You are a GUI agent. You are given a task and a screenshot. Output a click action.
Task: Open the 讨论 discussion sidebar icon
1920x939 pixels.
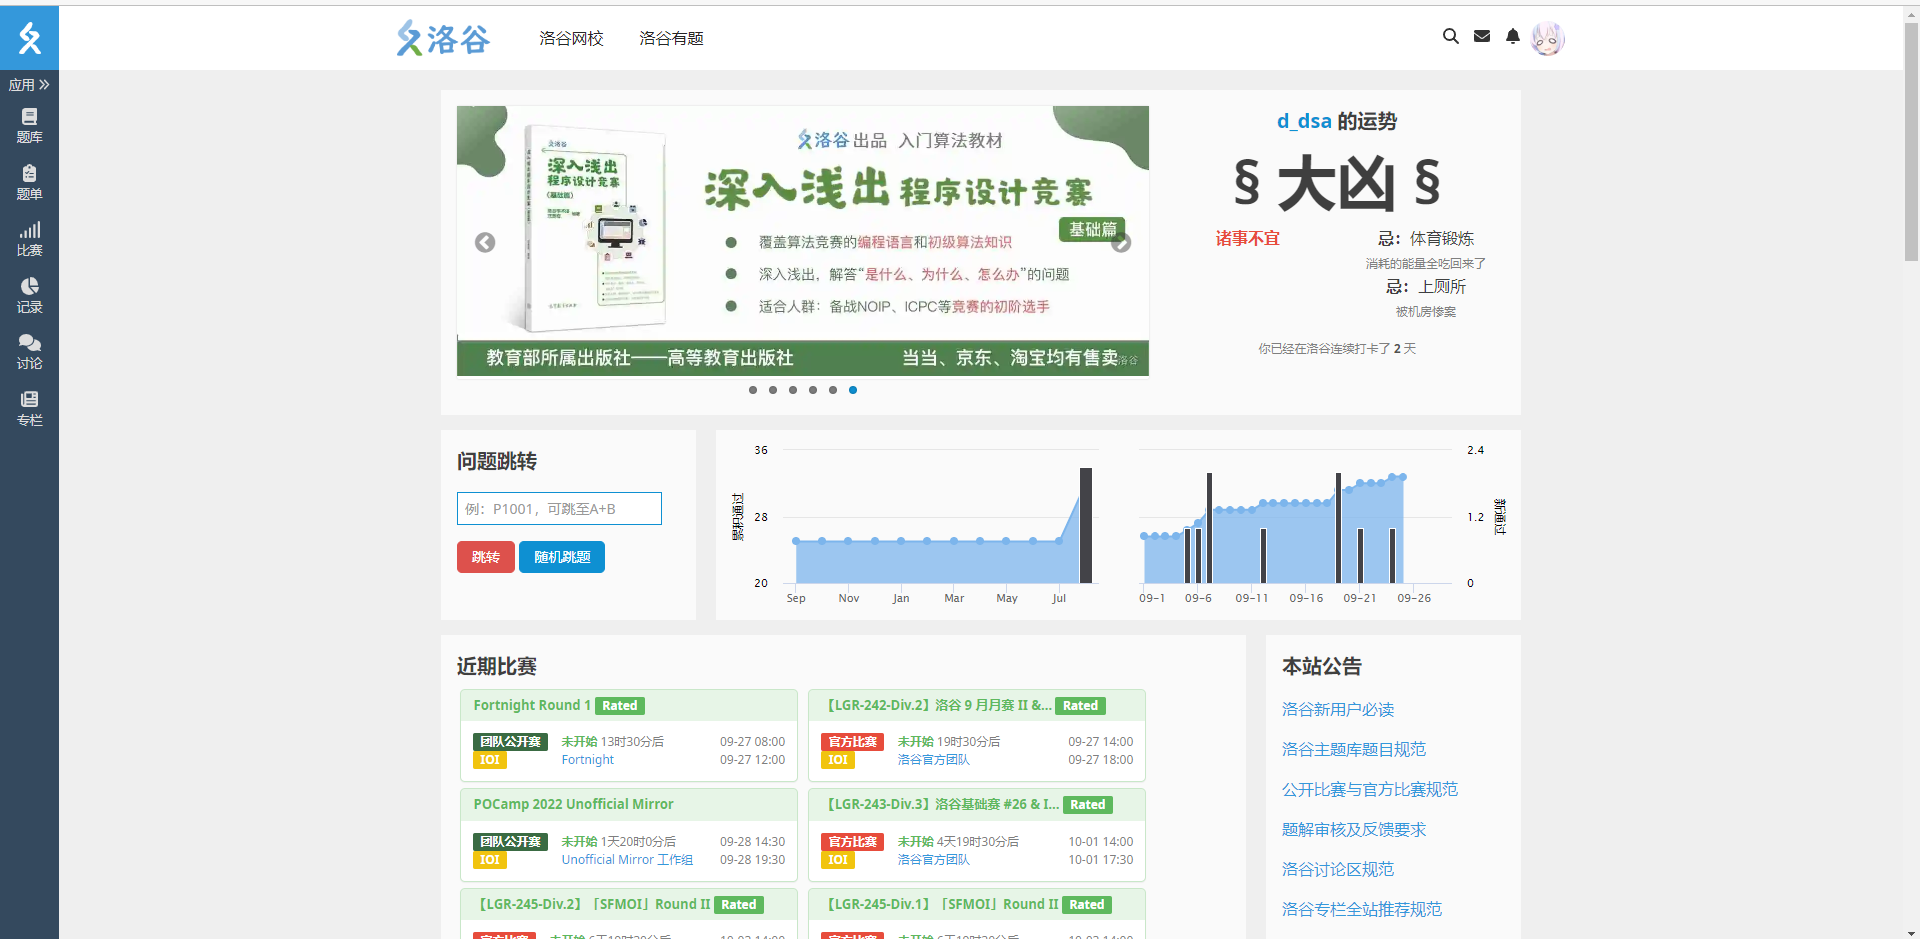click(29, 352)
